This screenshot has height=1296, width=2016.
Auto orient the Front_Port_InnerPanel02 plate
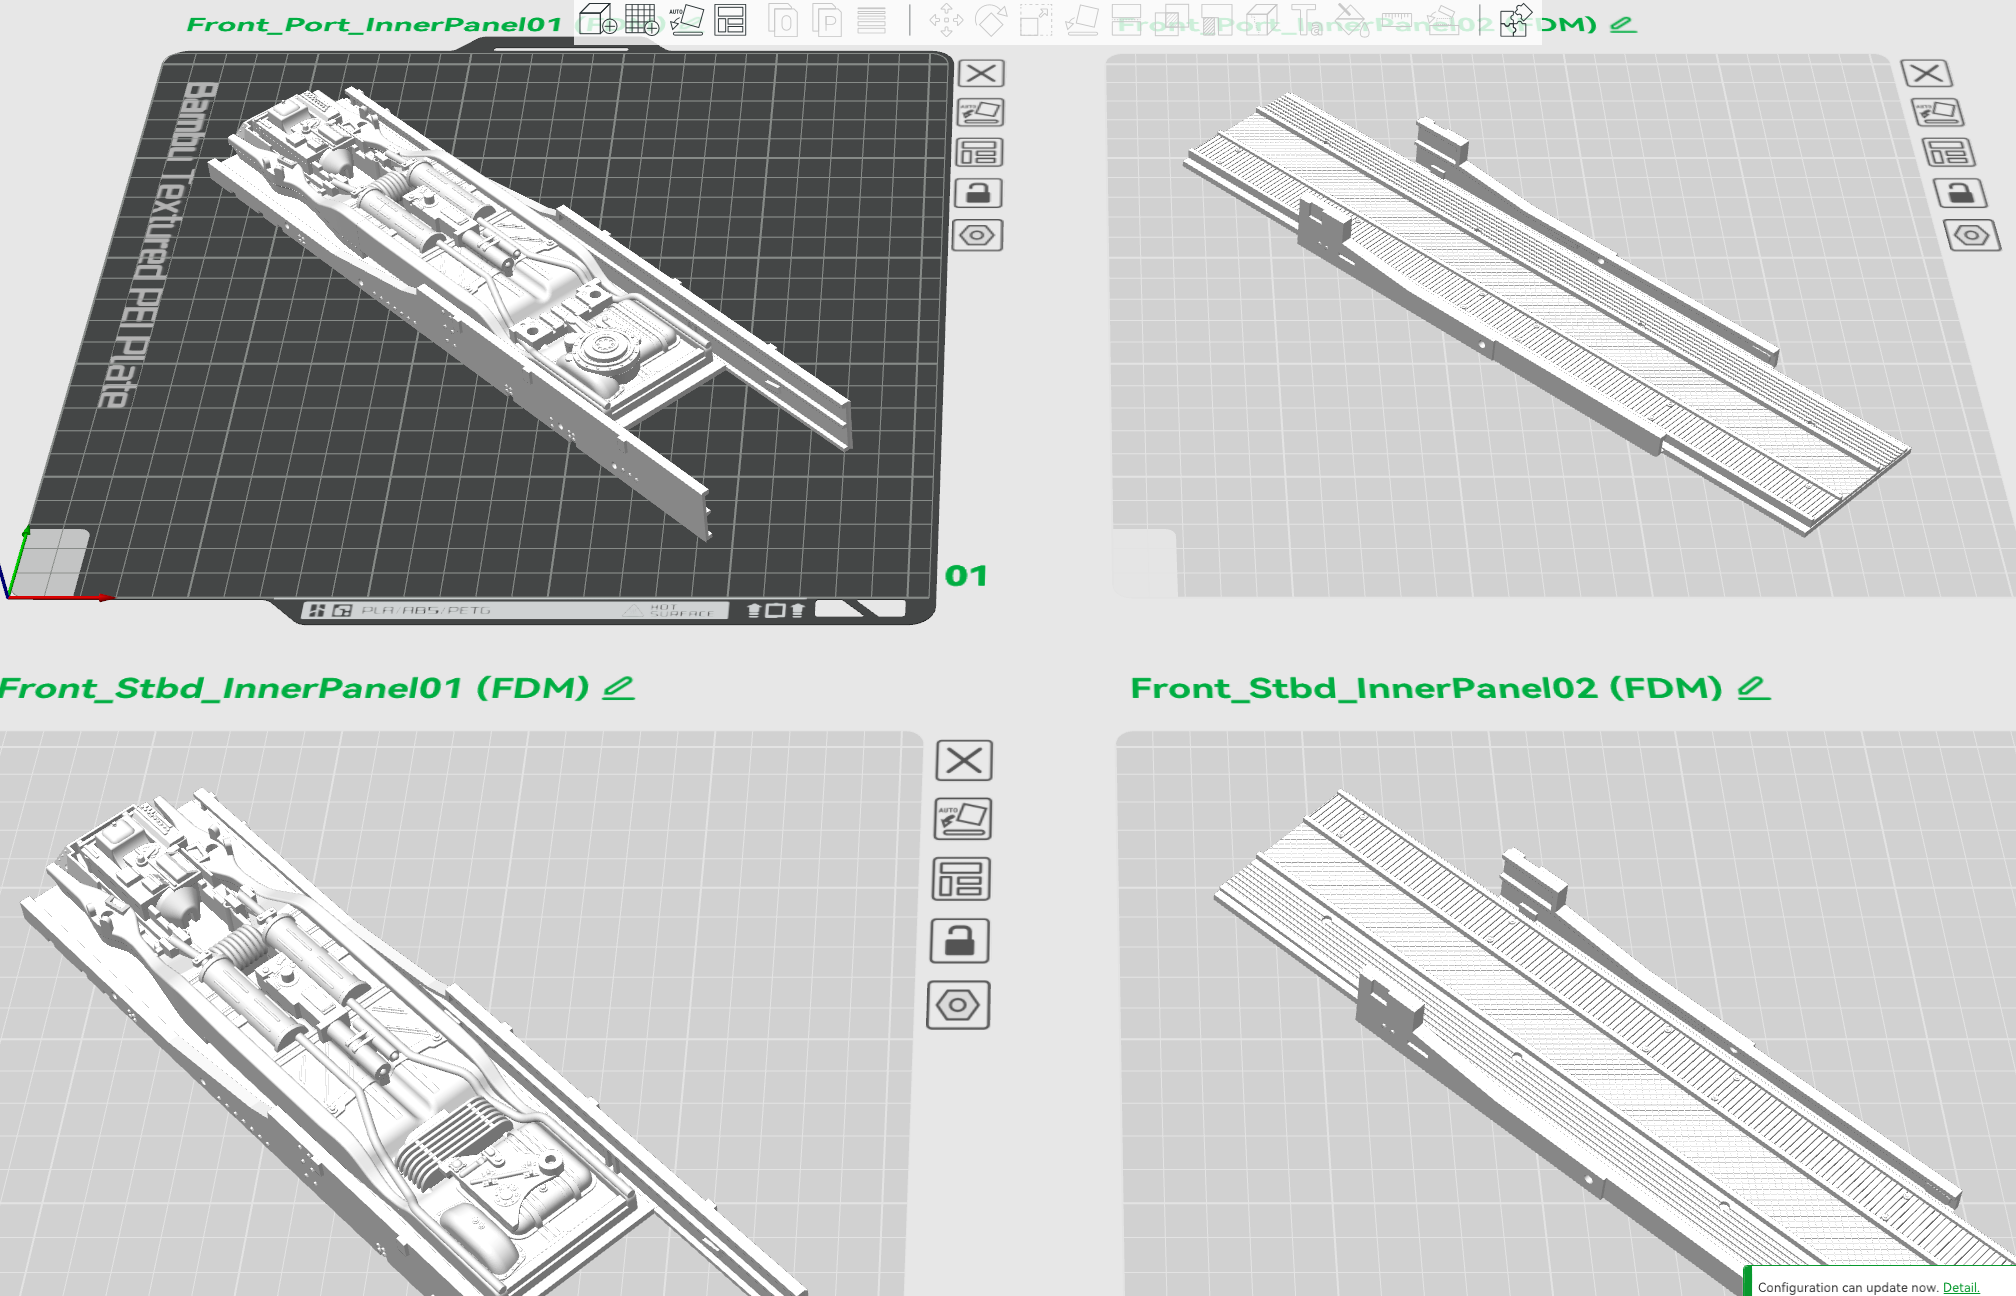click(x=1938, y=112)
